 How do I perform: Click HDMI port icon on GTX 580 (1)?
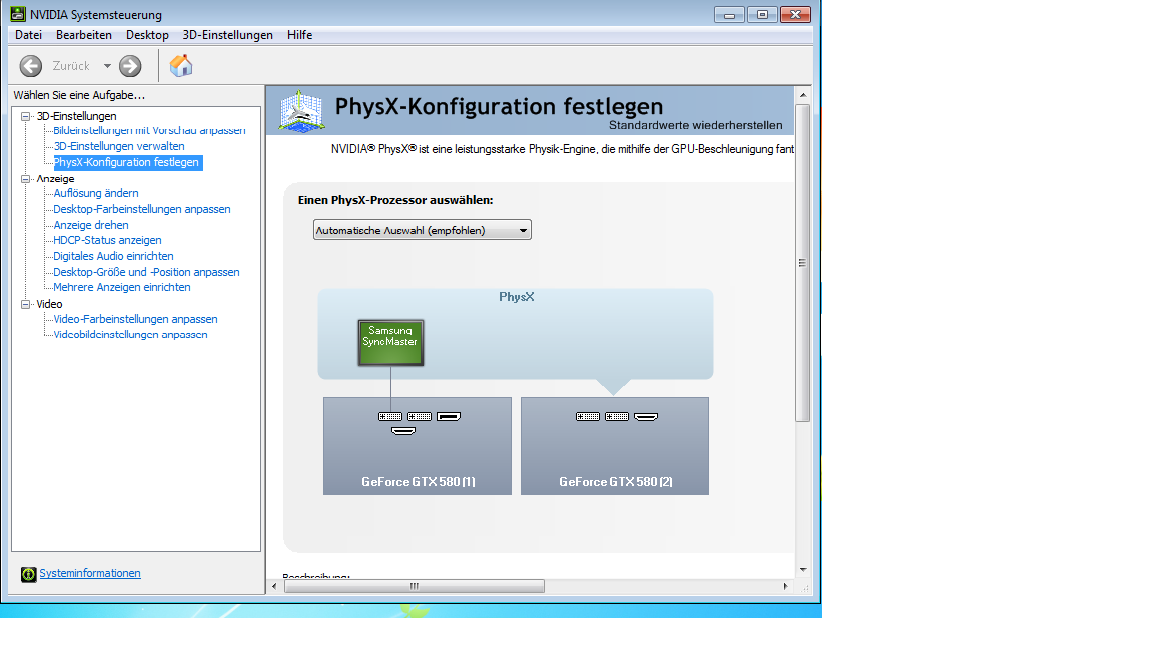pyautogui.click(x=403, y=431)
